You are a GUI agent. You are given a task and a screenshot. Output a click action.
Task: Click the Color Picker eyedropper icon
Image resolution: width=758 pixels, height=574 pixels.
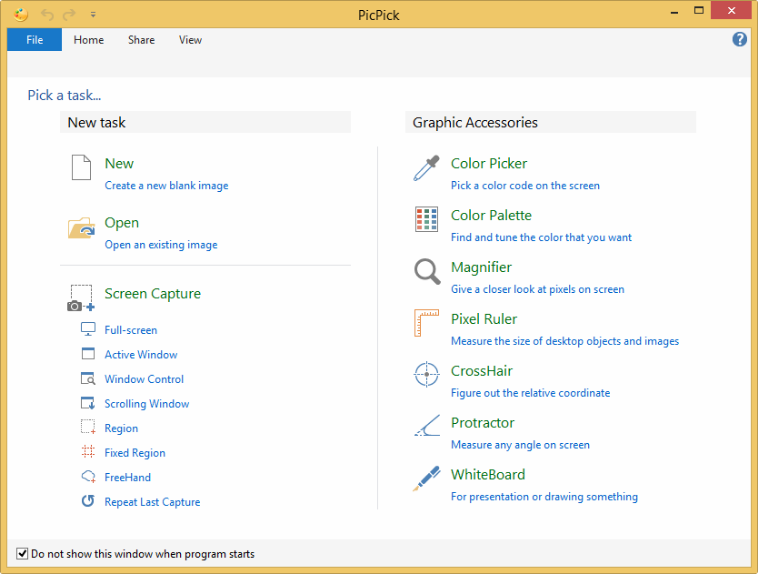tap(426, 168)
